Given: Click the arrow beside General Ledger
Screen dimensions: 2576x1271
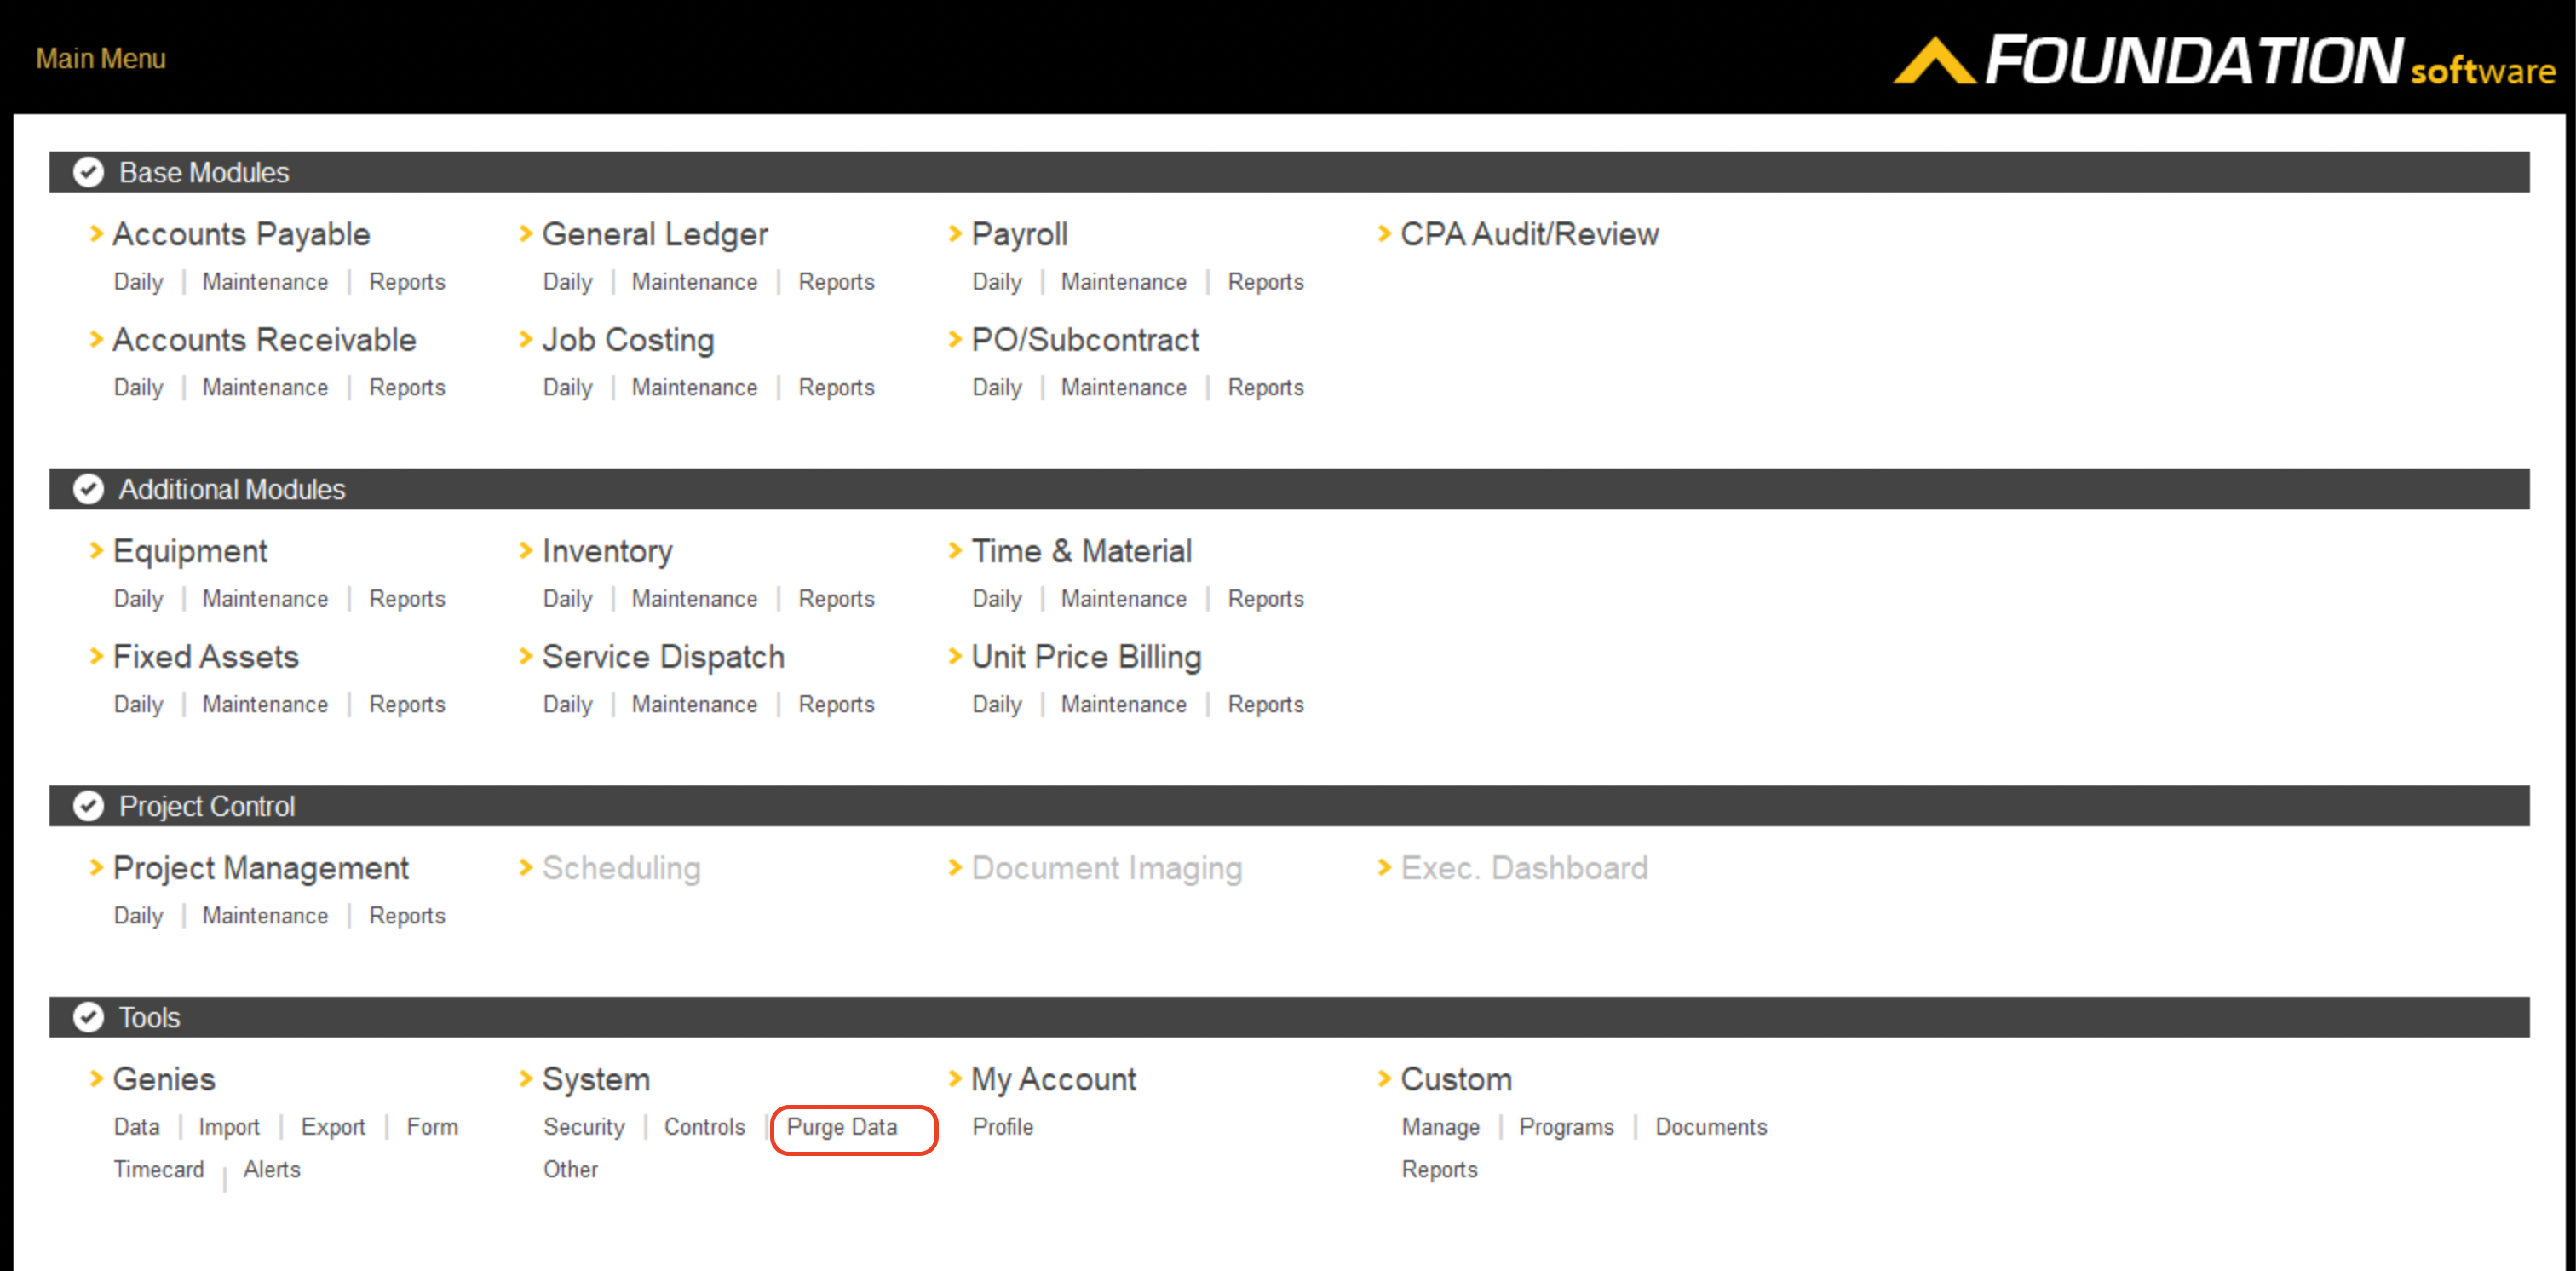Looking at the screenshot, I should 525,234.
